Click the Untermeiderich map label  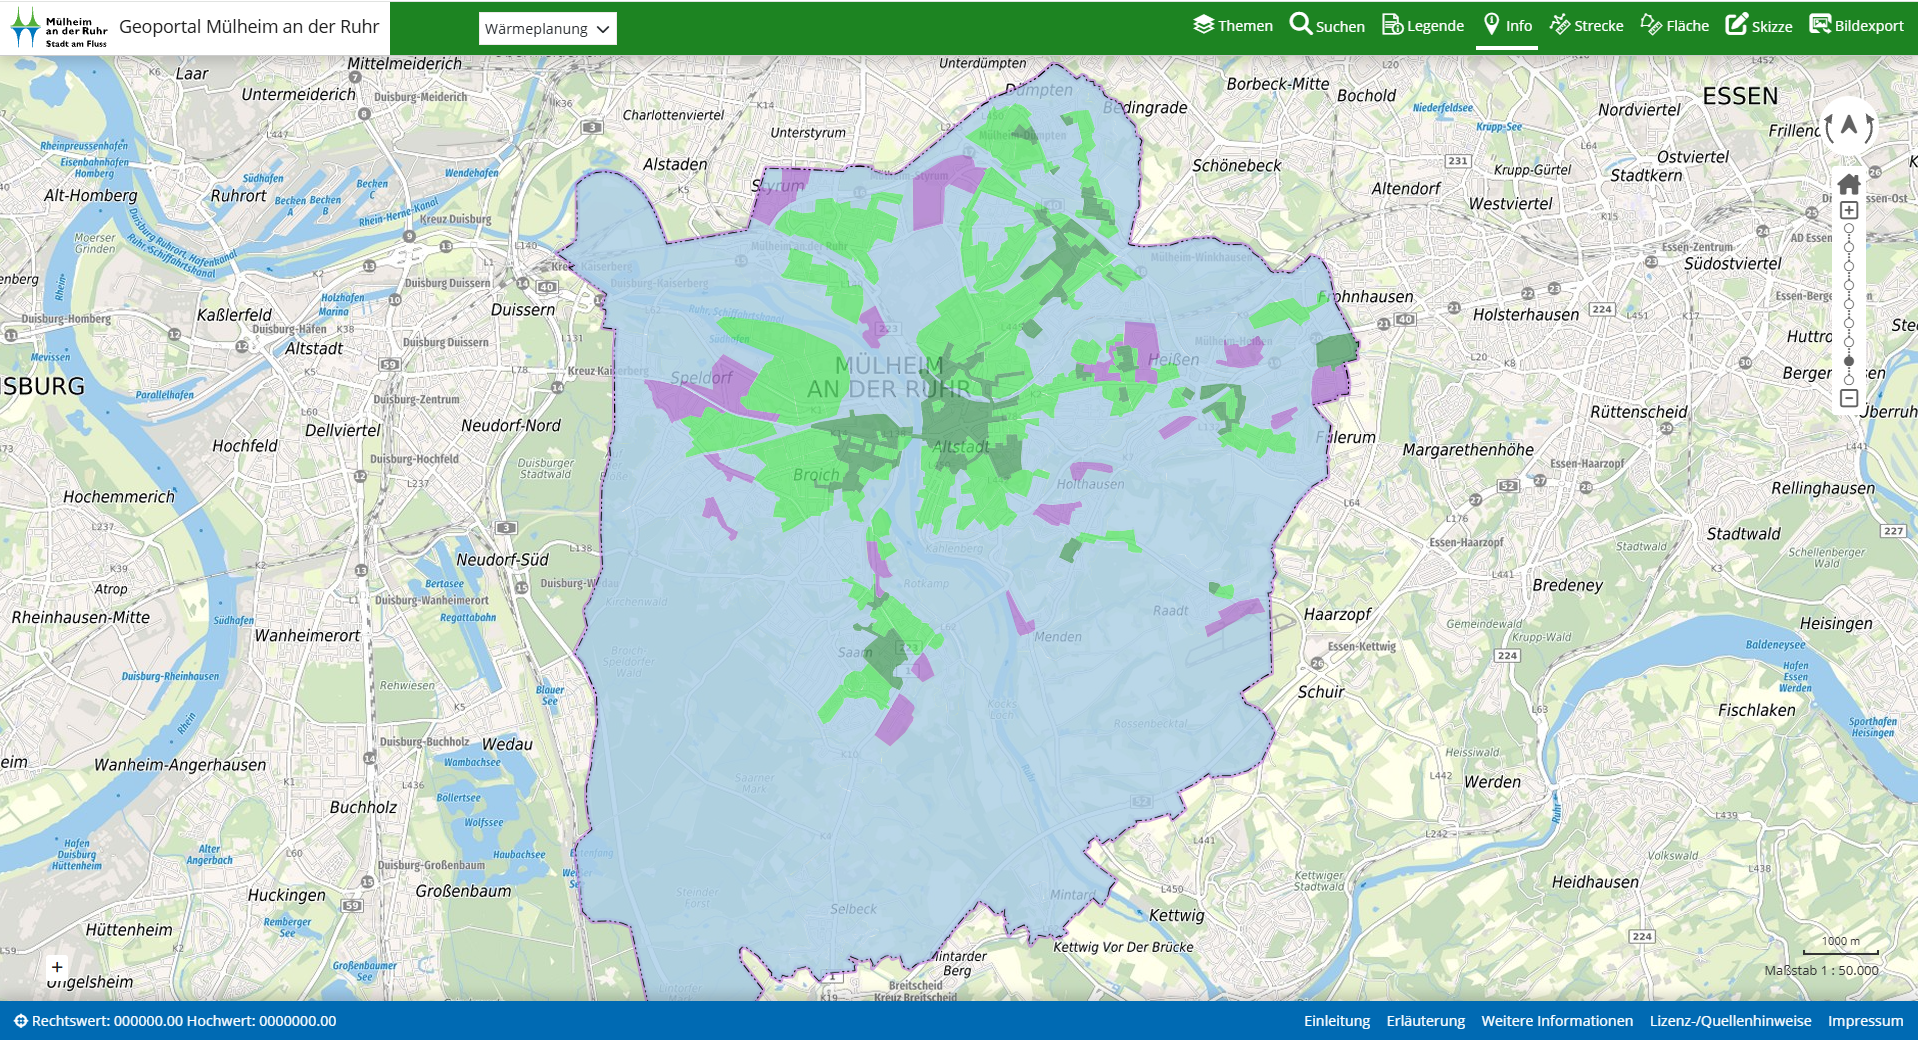click(299, 94)
